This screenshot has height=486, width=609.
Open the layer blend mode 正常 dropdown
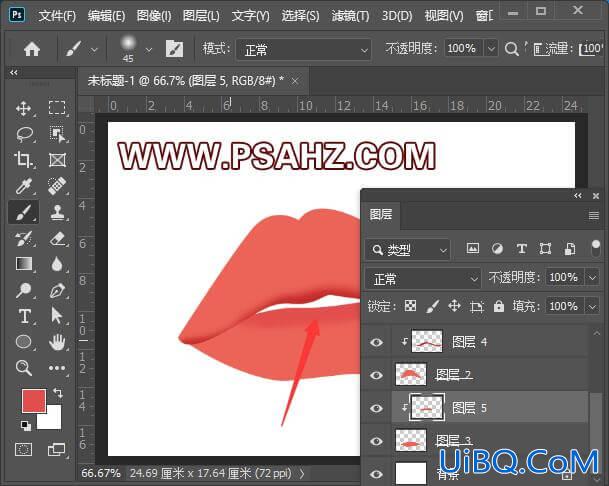tap(423, 279)
